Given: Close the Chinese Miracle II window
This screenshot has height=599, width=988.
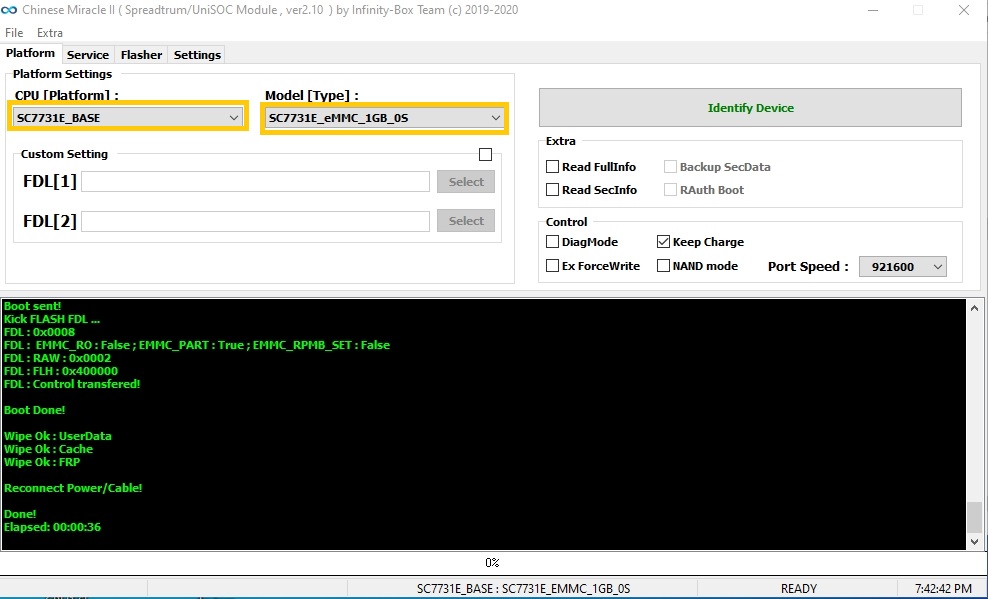Looking at the screenshot, I should tap(964, 10).
